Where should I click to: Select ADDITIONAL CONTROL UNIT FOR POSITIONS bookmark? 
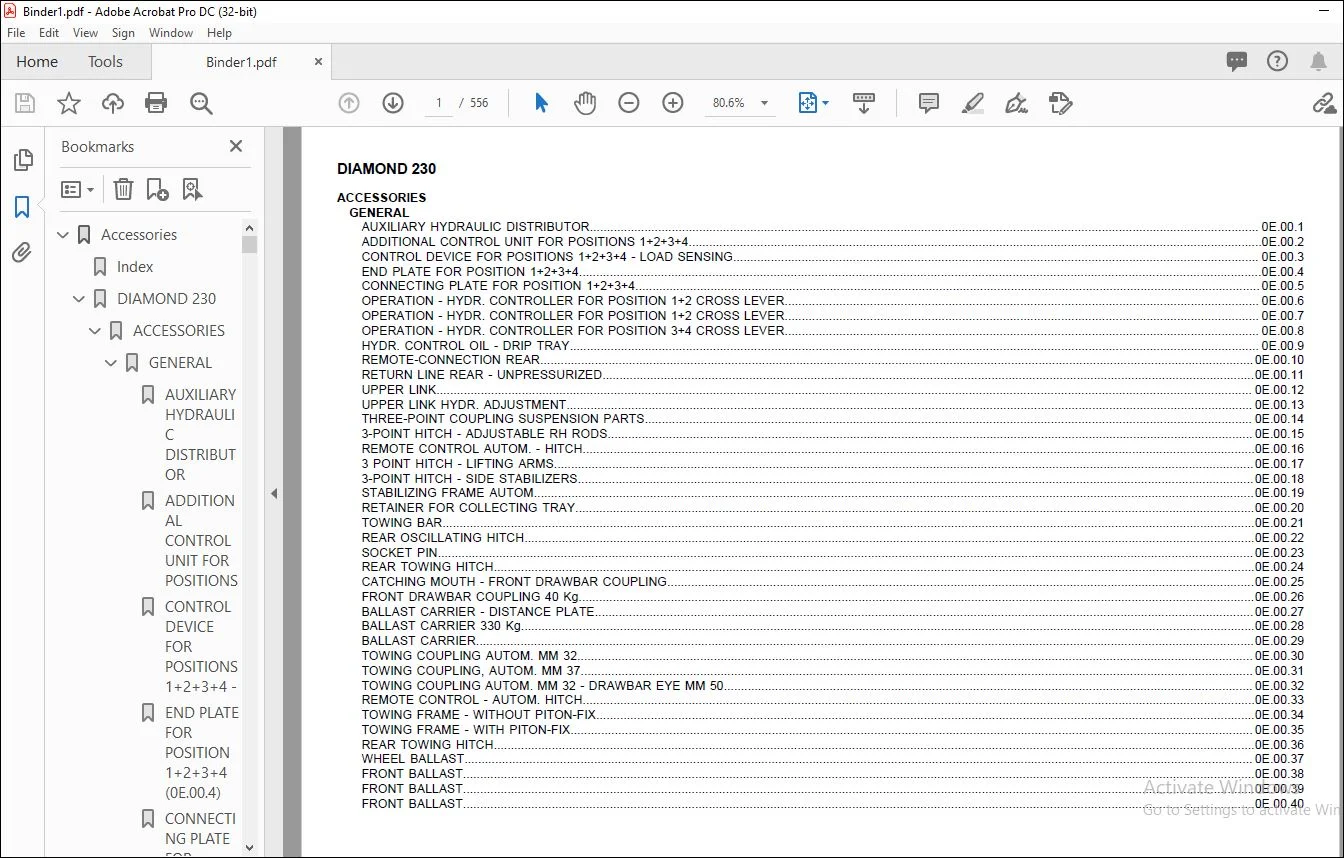click(x=201, y=541)
